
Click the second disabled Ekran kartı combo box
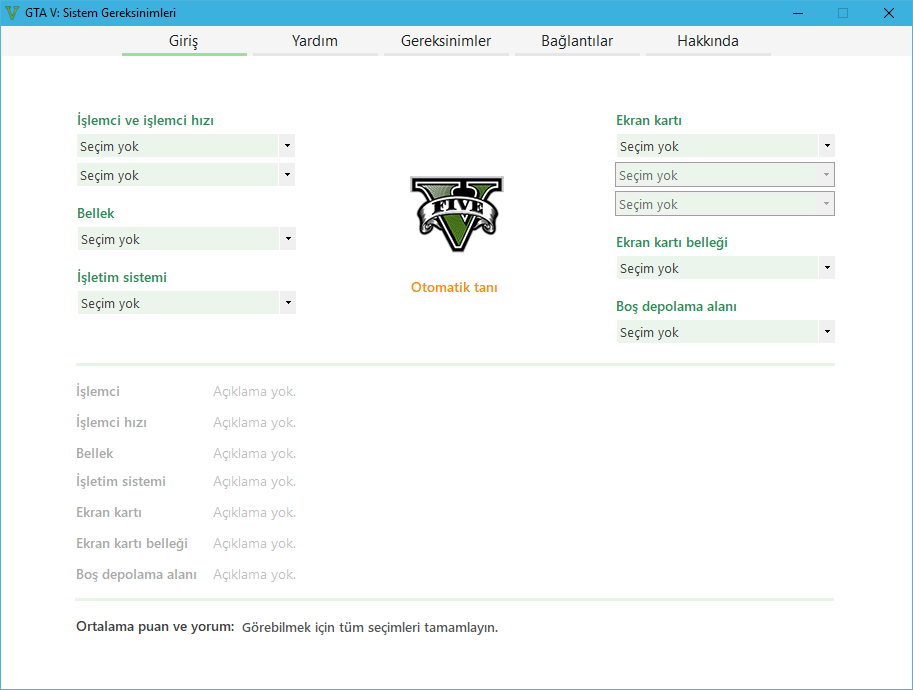(x=725, y=175)
